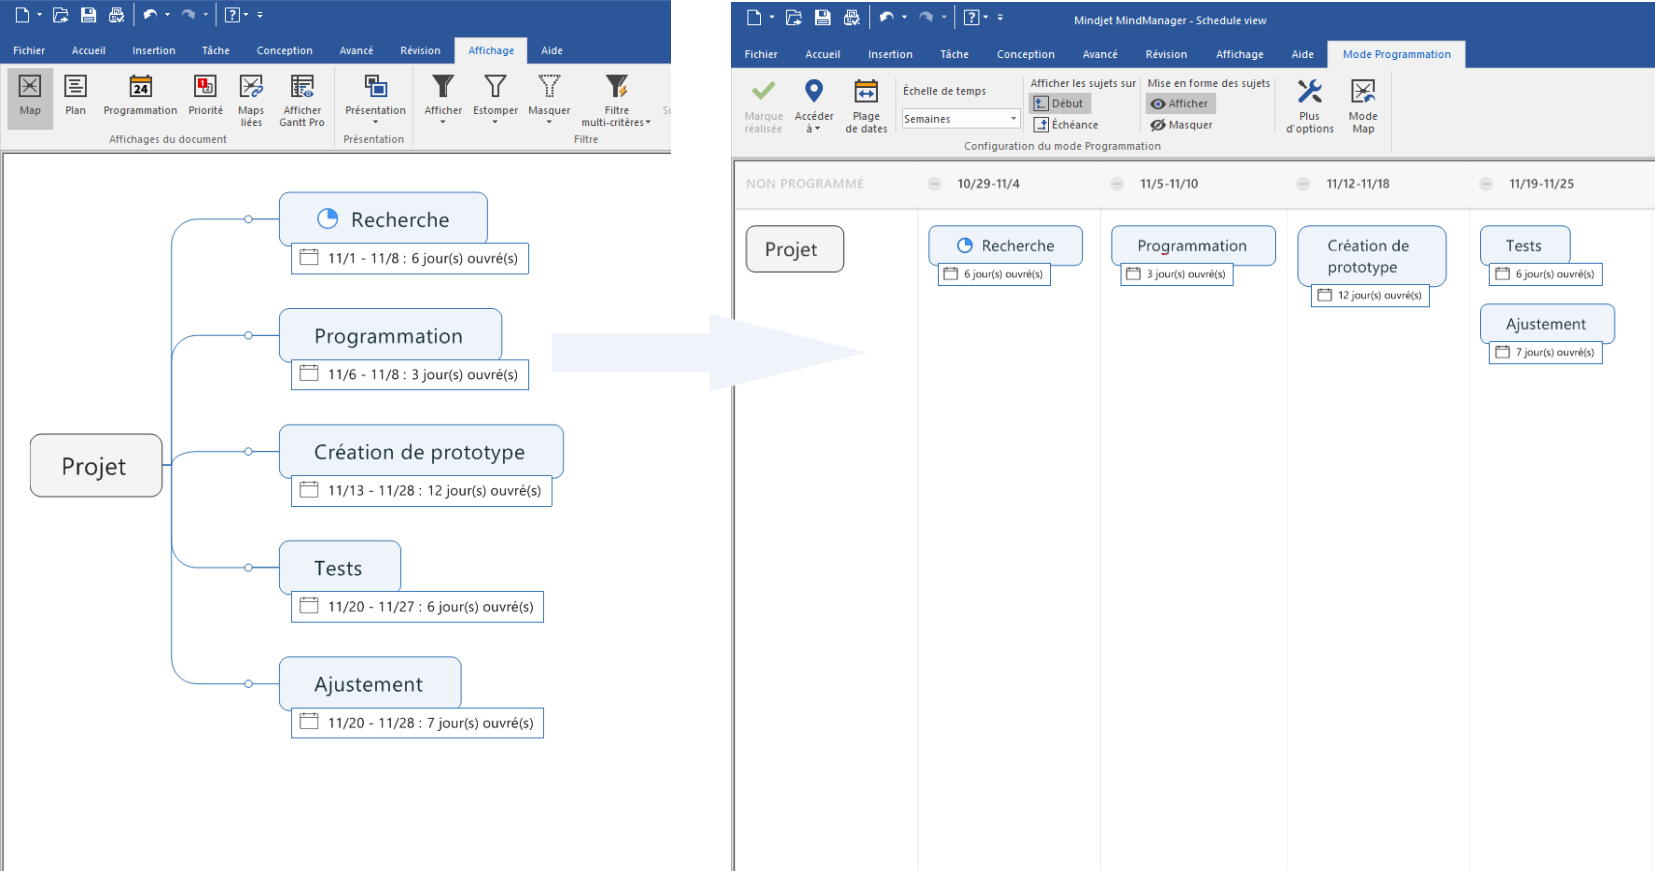This screenshot has width=1655, height=871.
Task: Open the Conception tab in left ribbon
Action: pyautogui.click(x=284, y=51)
